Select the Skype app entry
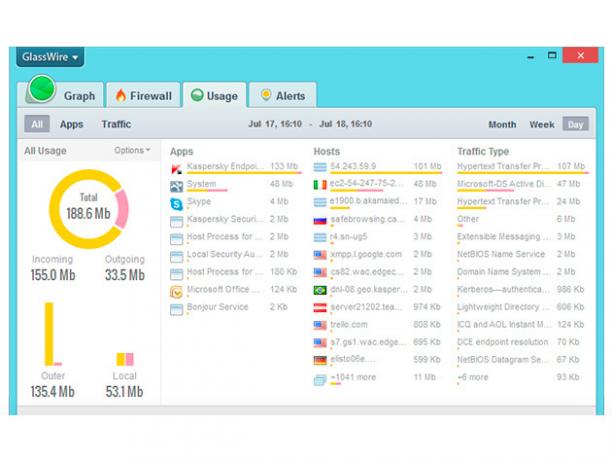612x460 pixels. click(x=236, y=202)
